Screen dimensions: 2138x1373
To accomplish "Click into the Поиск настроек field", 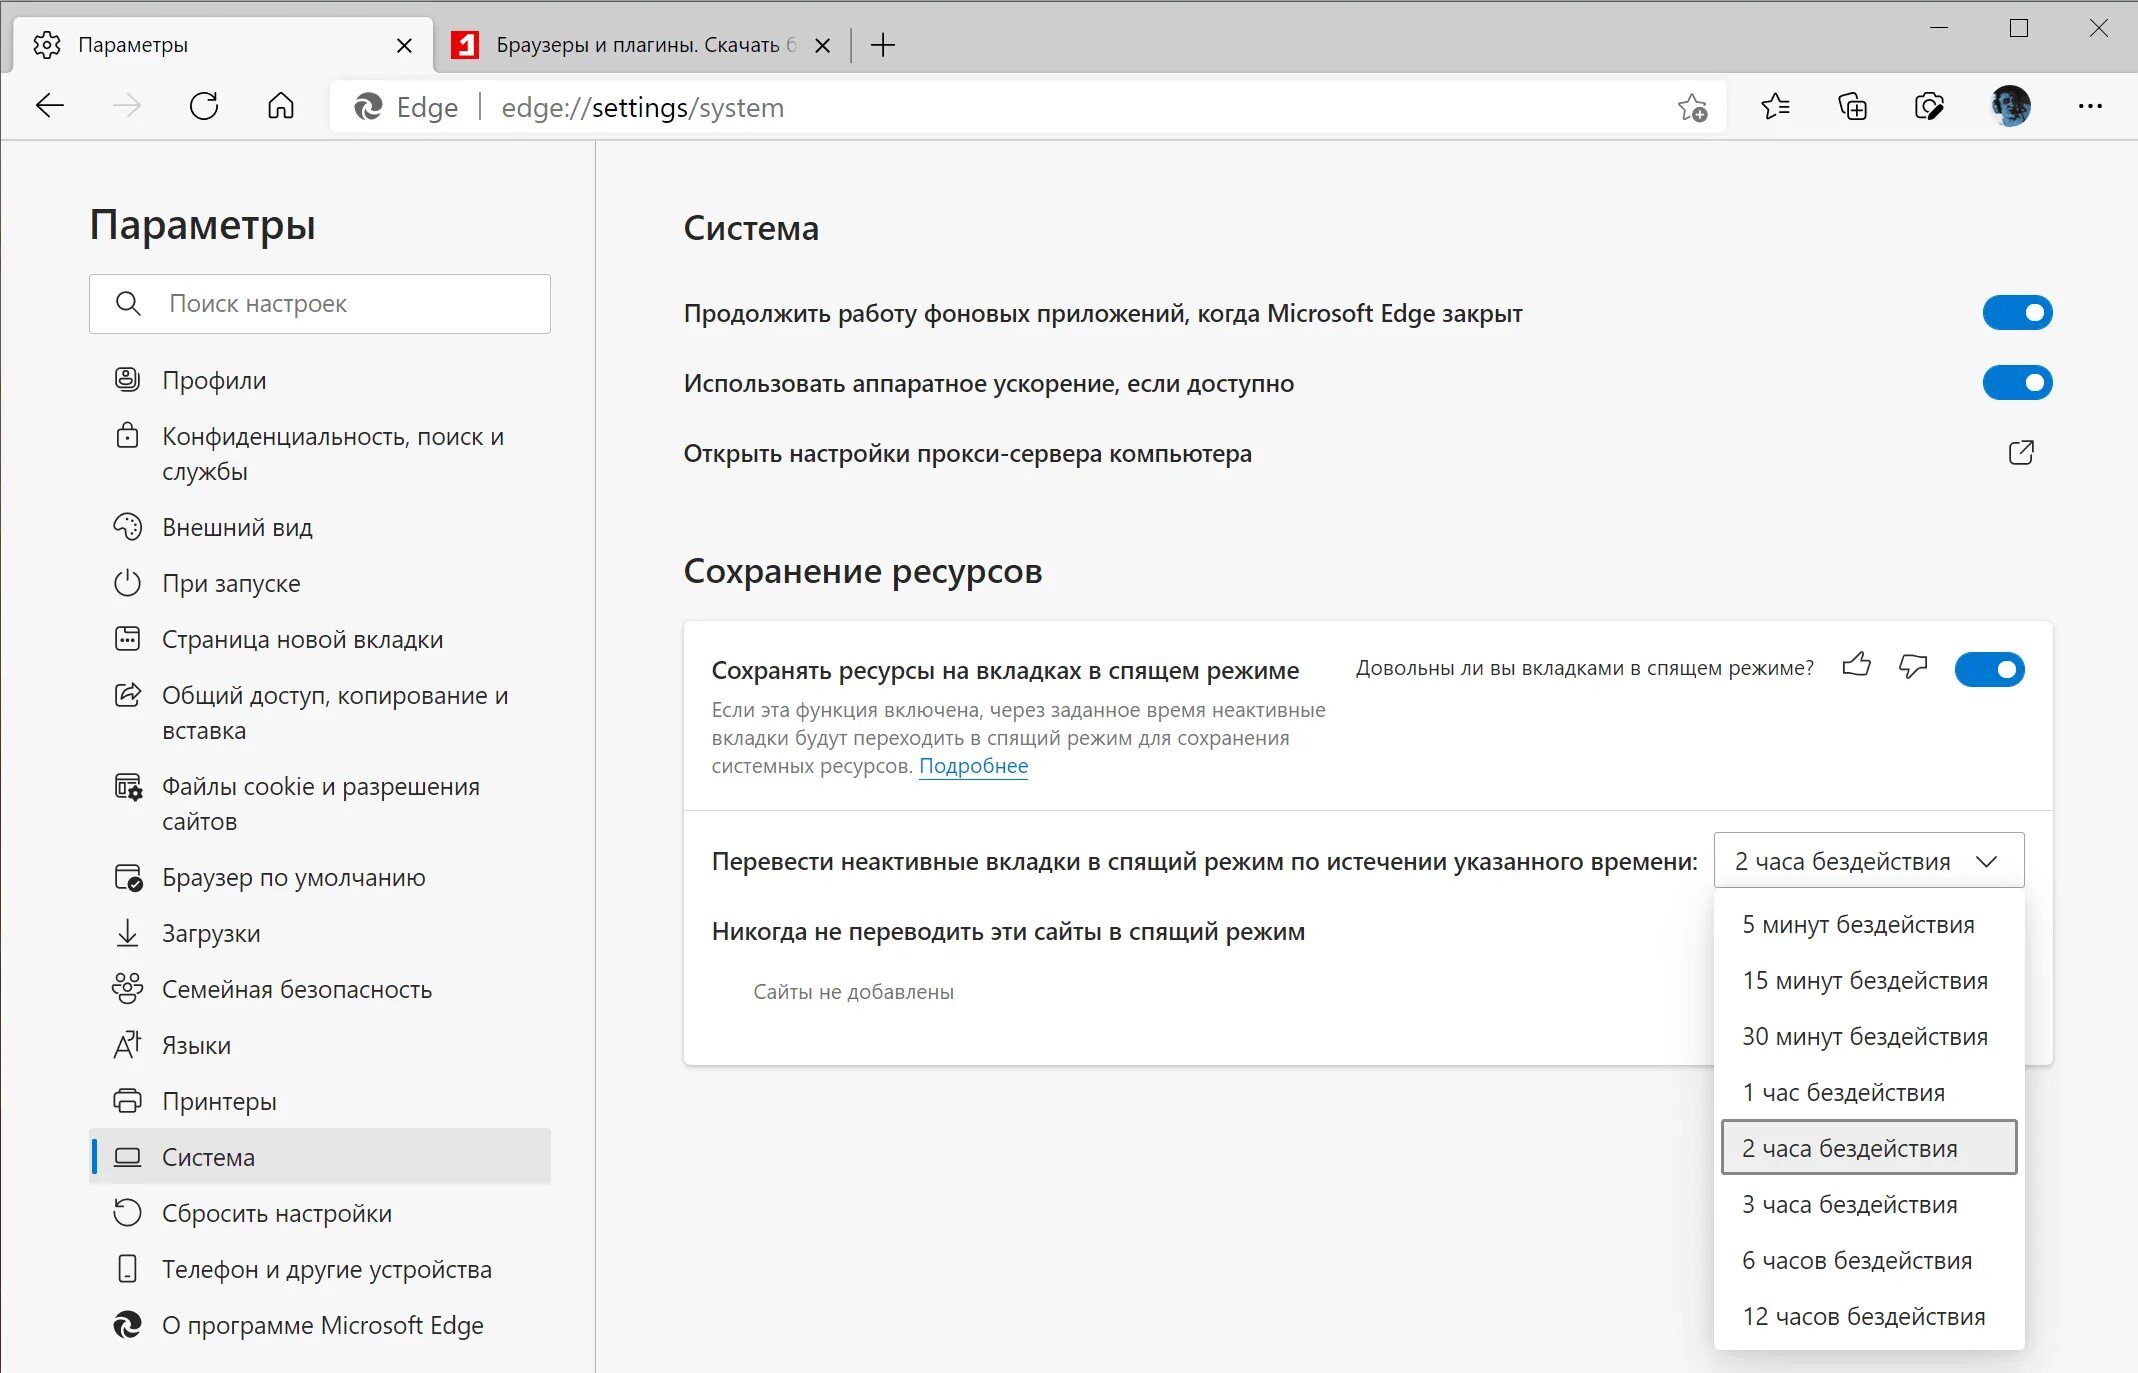I will point(320,304).
